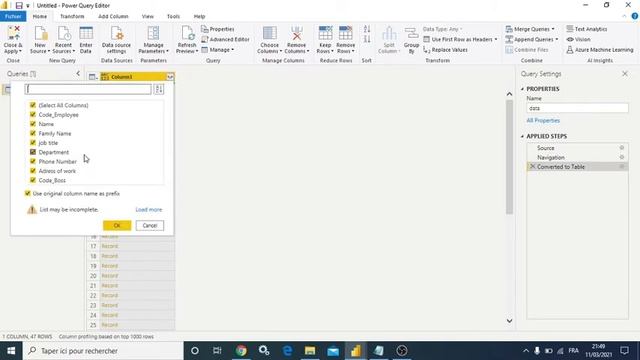Open Use First Row as Headers dropdown
This screenshot has height=360, width=640.
coord(460,39)
